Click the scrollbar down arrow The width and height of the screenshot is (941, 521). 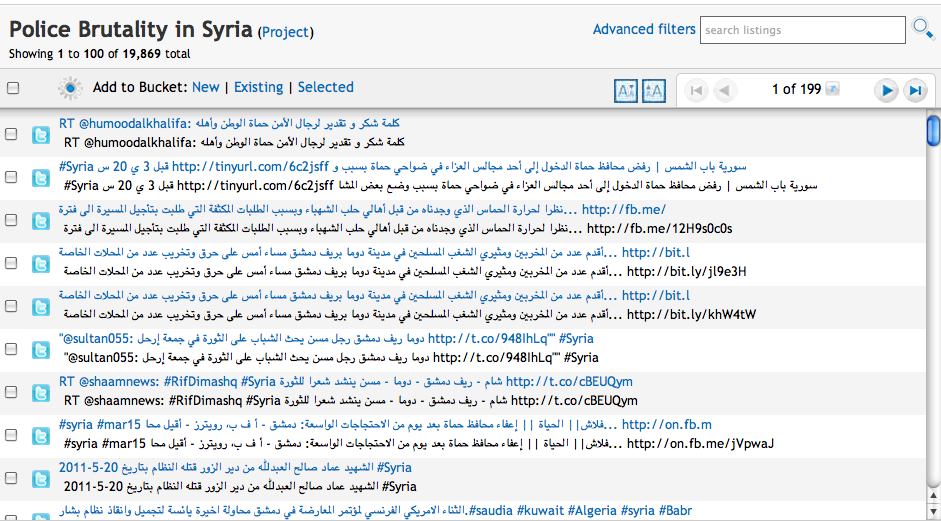[933, 511]
